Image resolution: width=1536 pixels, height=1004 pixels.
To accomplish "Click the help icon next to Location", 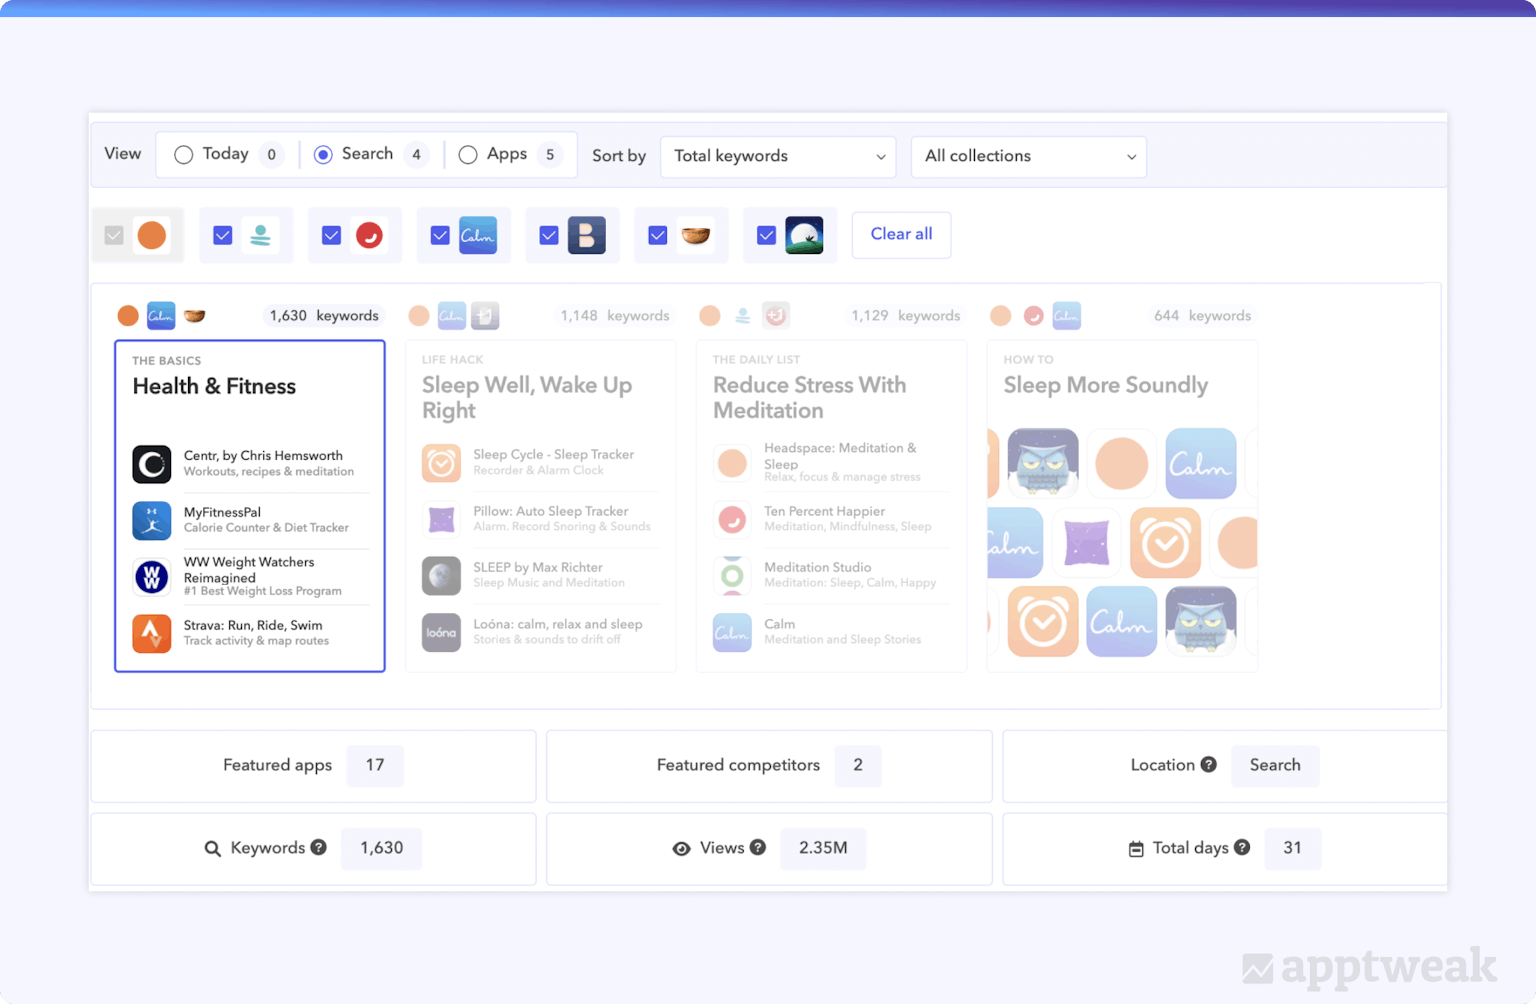I will click(1208, 765).
